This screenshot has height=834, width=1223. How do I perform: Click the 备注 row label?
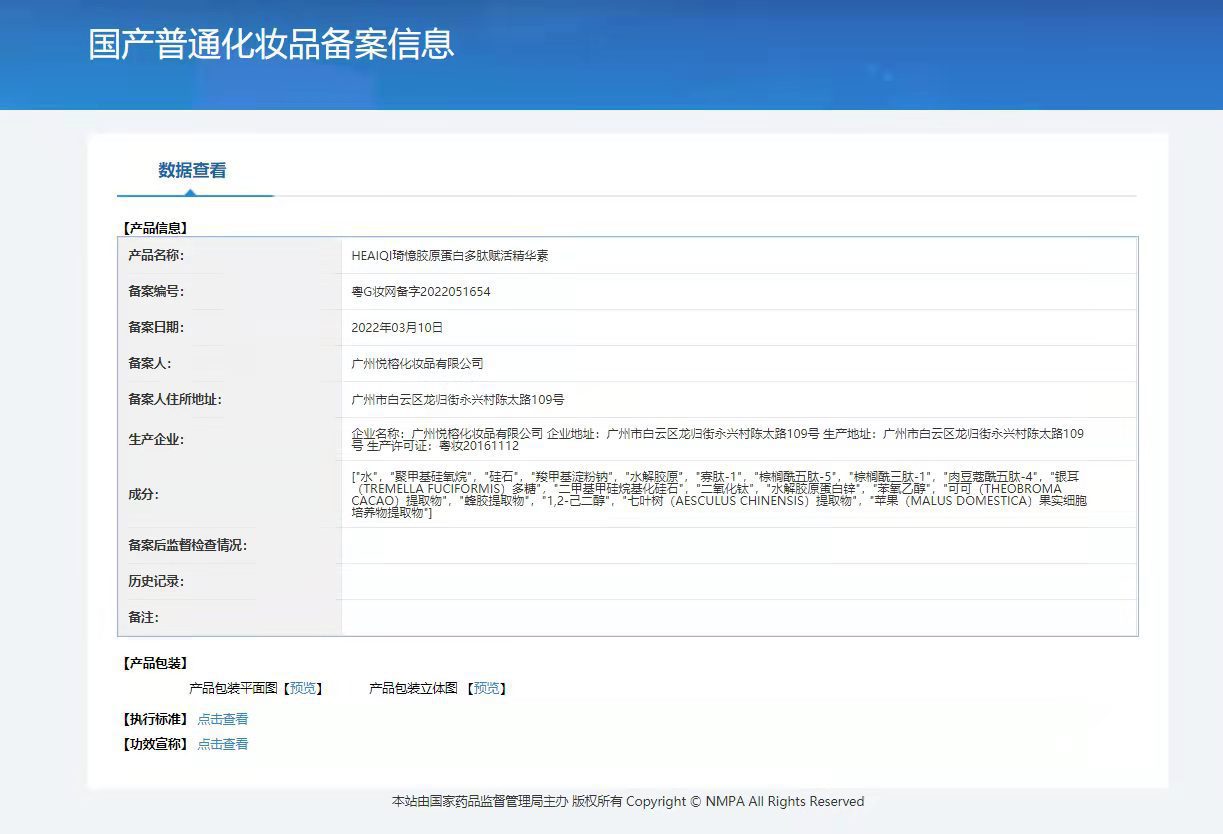143,617
